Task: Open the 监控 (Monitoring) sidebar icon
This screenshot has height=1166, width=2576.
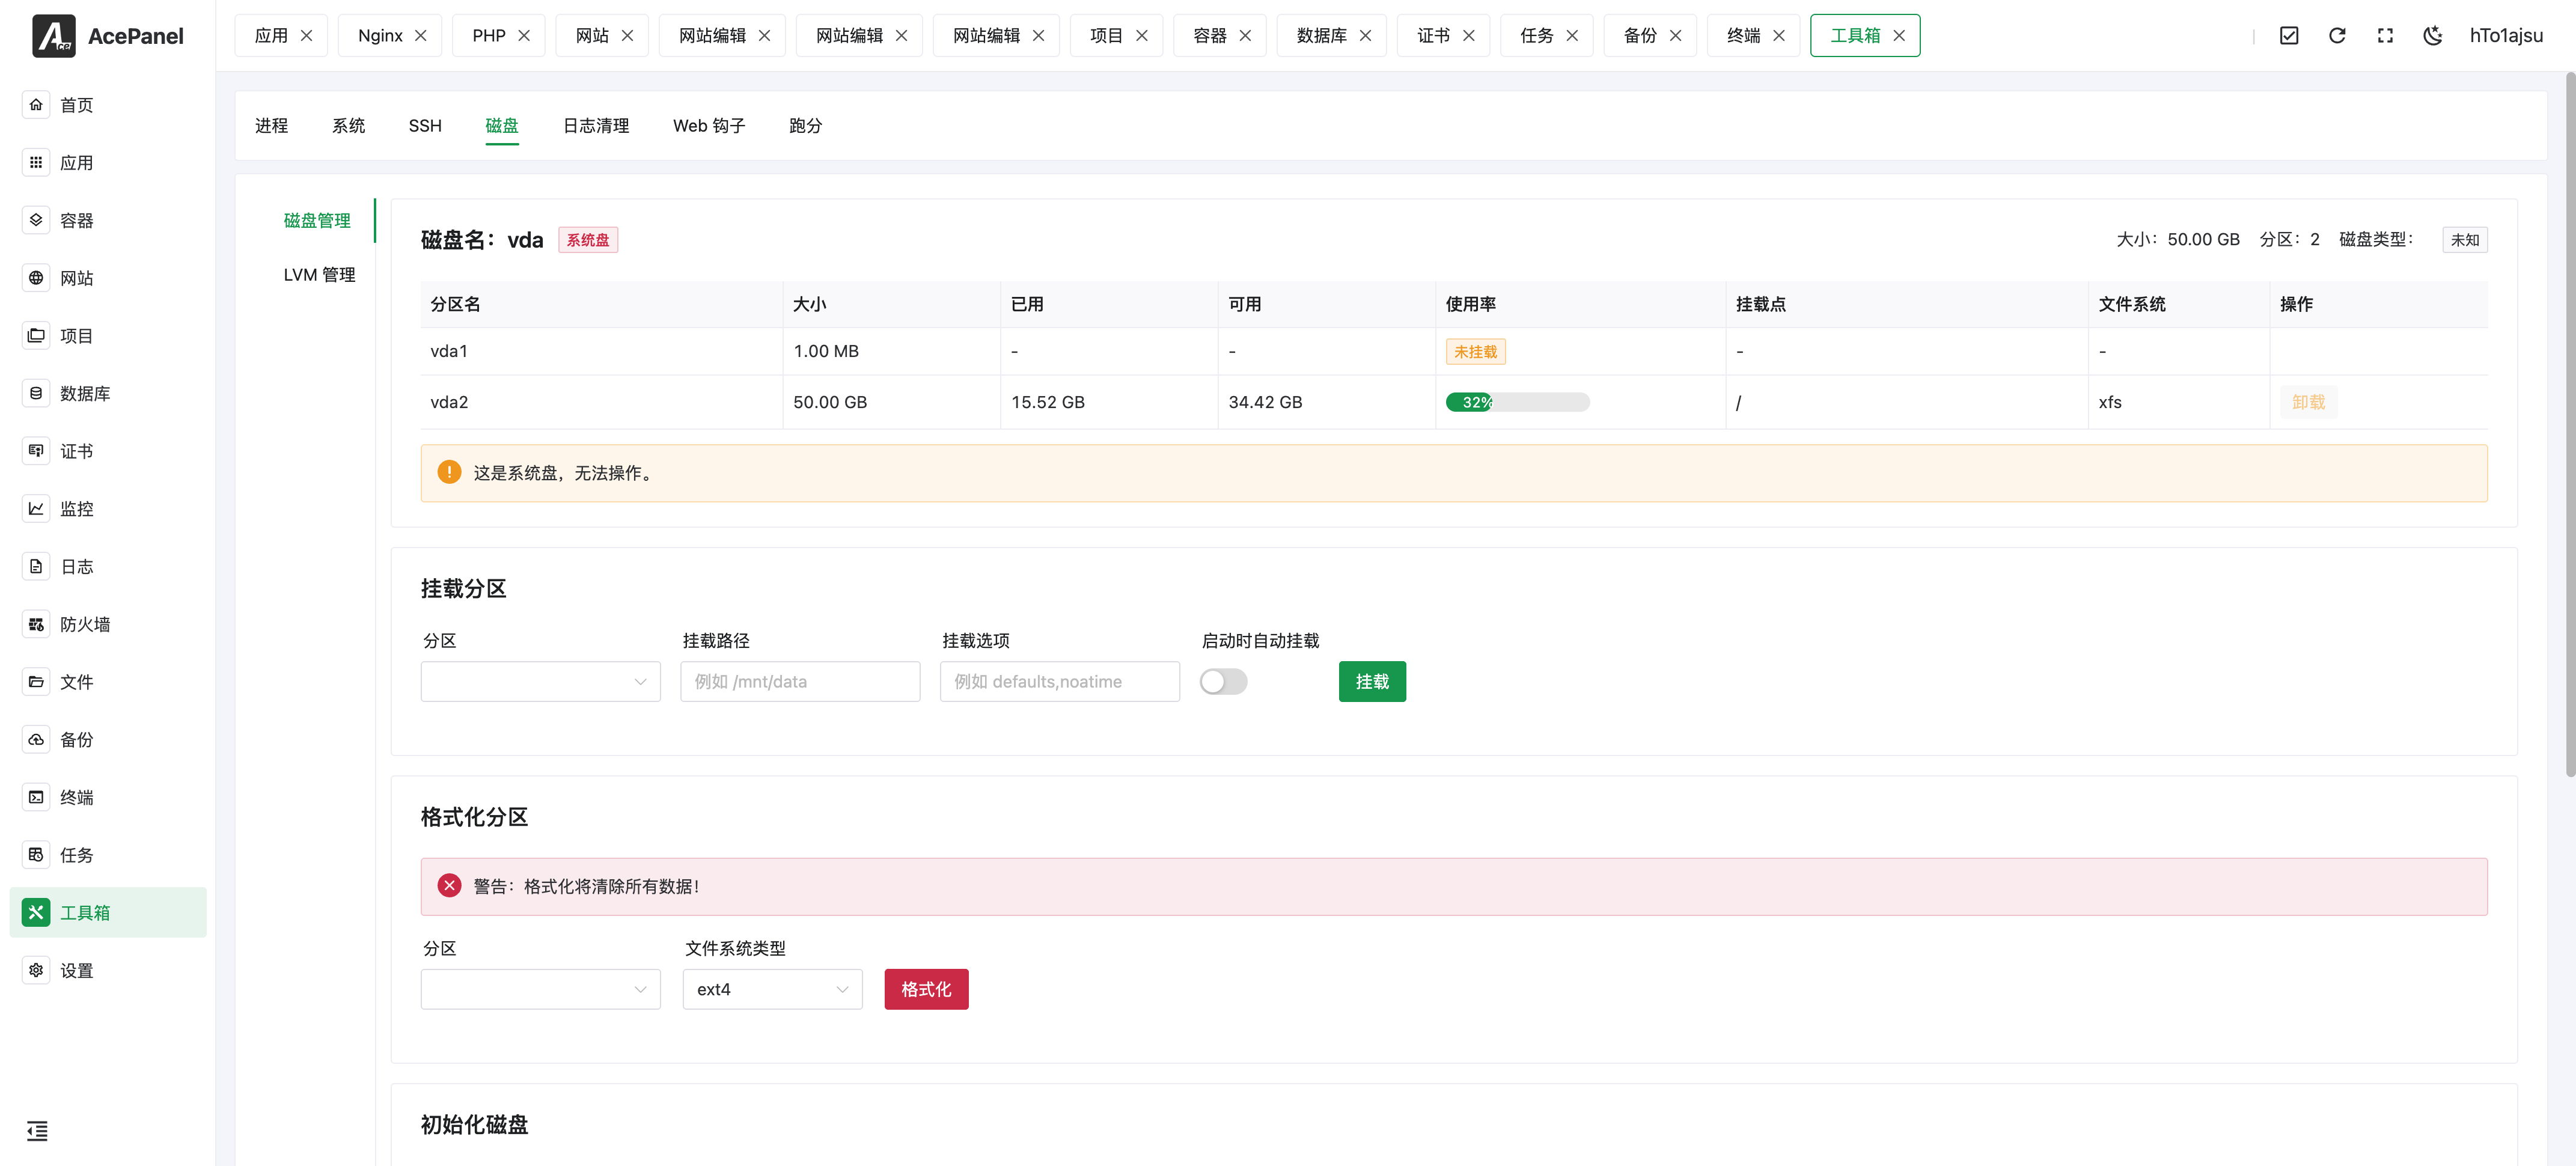Action: 36,508
